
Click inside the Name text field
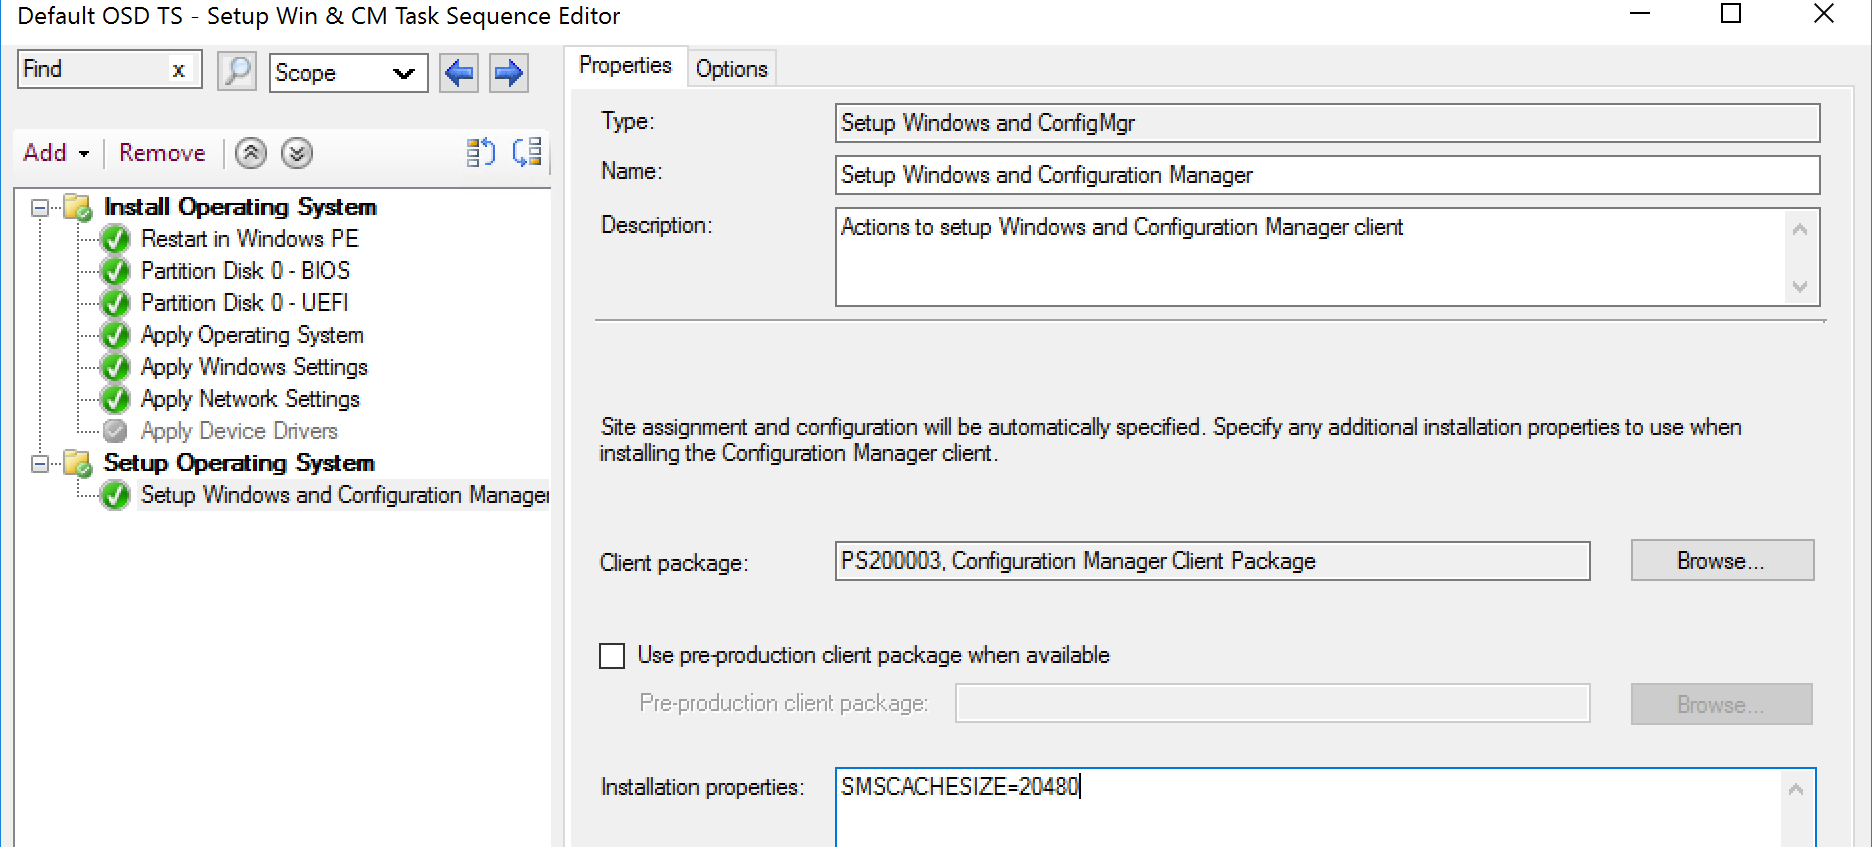[x=1326, y=175]
